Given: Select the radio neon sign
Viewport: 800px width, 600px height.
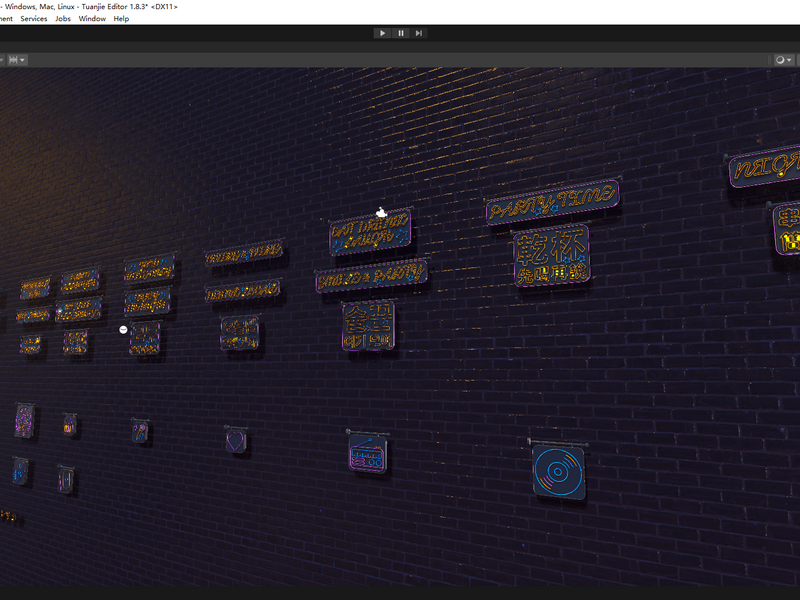Looking at the screenshot, I should tap(367, 453).
